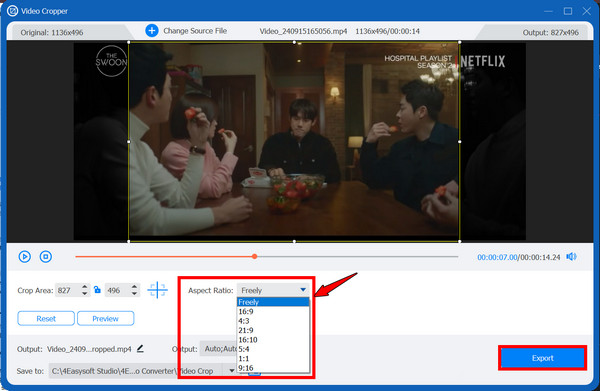This screenshot has width=600, height=391.
Task: Click the current time 00:00:07.00
Action: click(x=497, y=257)
